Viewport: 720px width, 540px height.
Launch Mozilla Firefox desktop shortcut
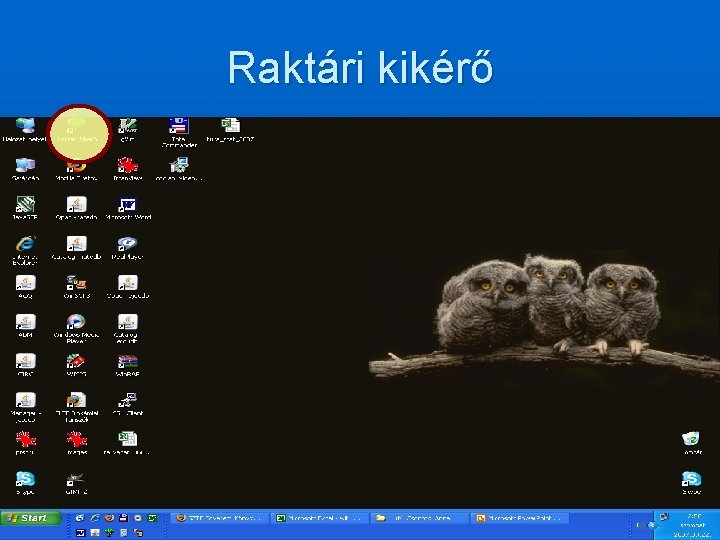[76, 167]
